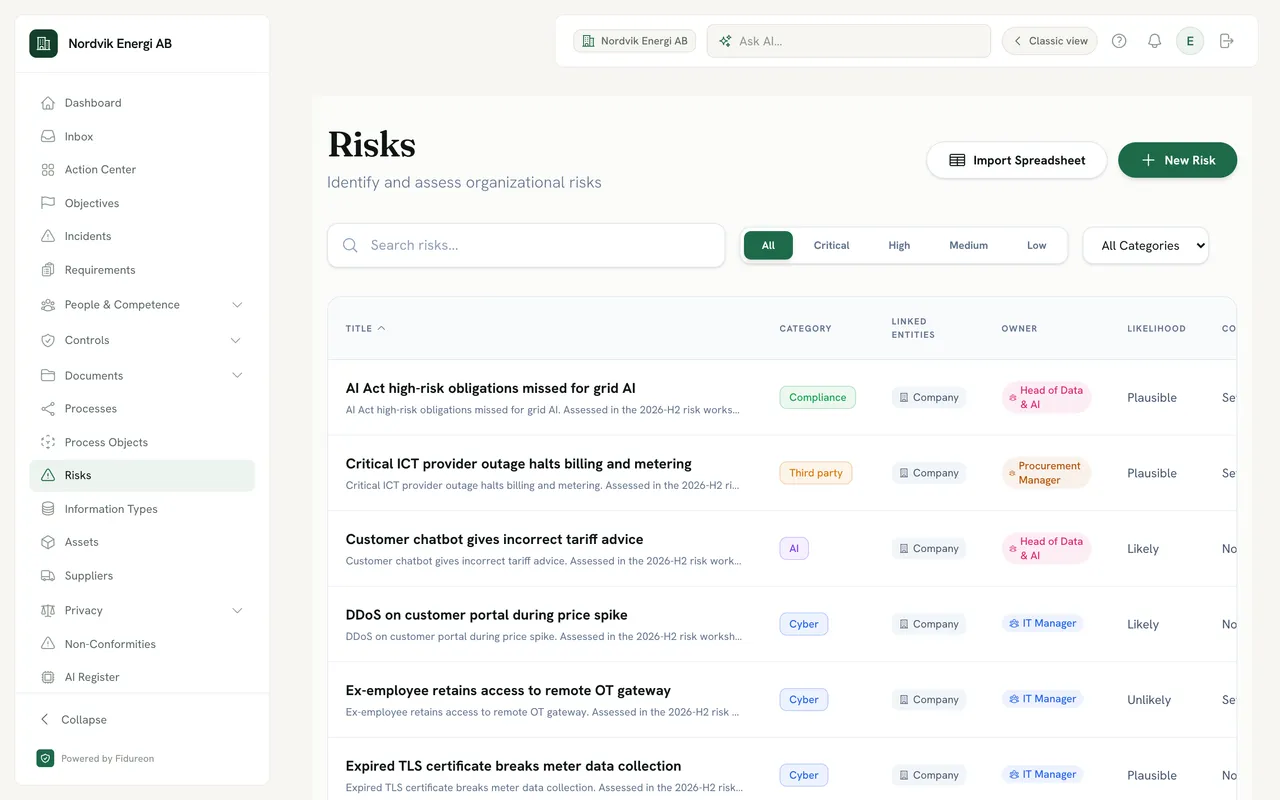The width and height of the screenshot is (1280, 800).
Task: Open Customer chatbot incorrect tariff advice risk
Action: 494,539
